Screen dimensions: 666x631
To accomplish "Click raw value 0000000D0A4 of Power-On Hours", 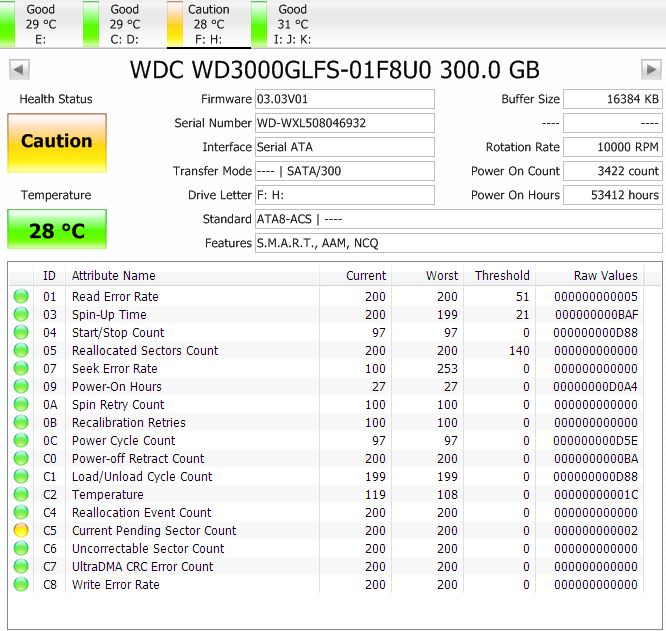I will coord(595,387).
